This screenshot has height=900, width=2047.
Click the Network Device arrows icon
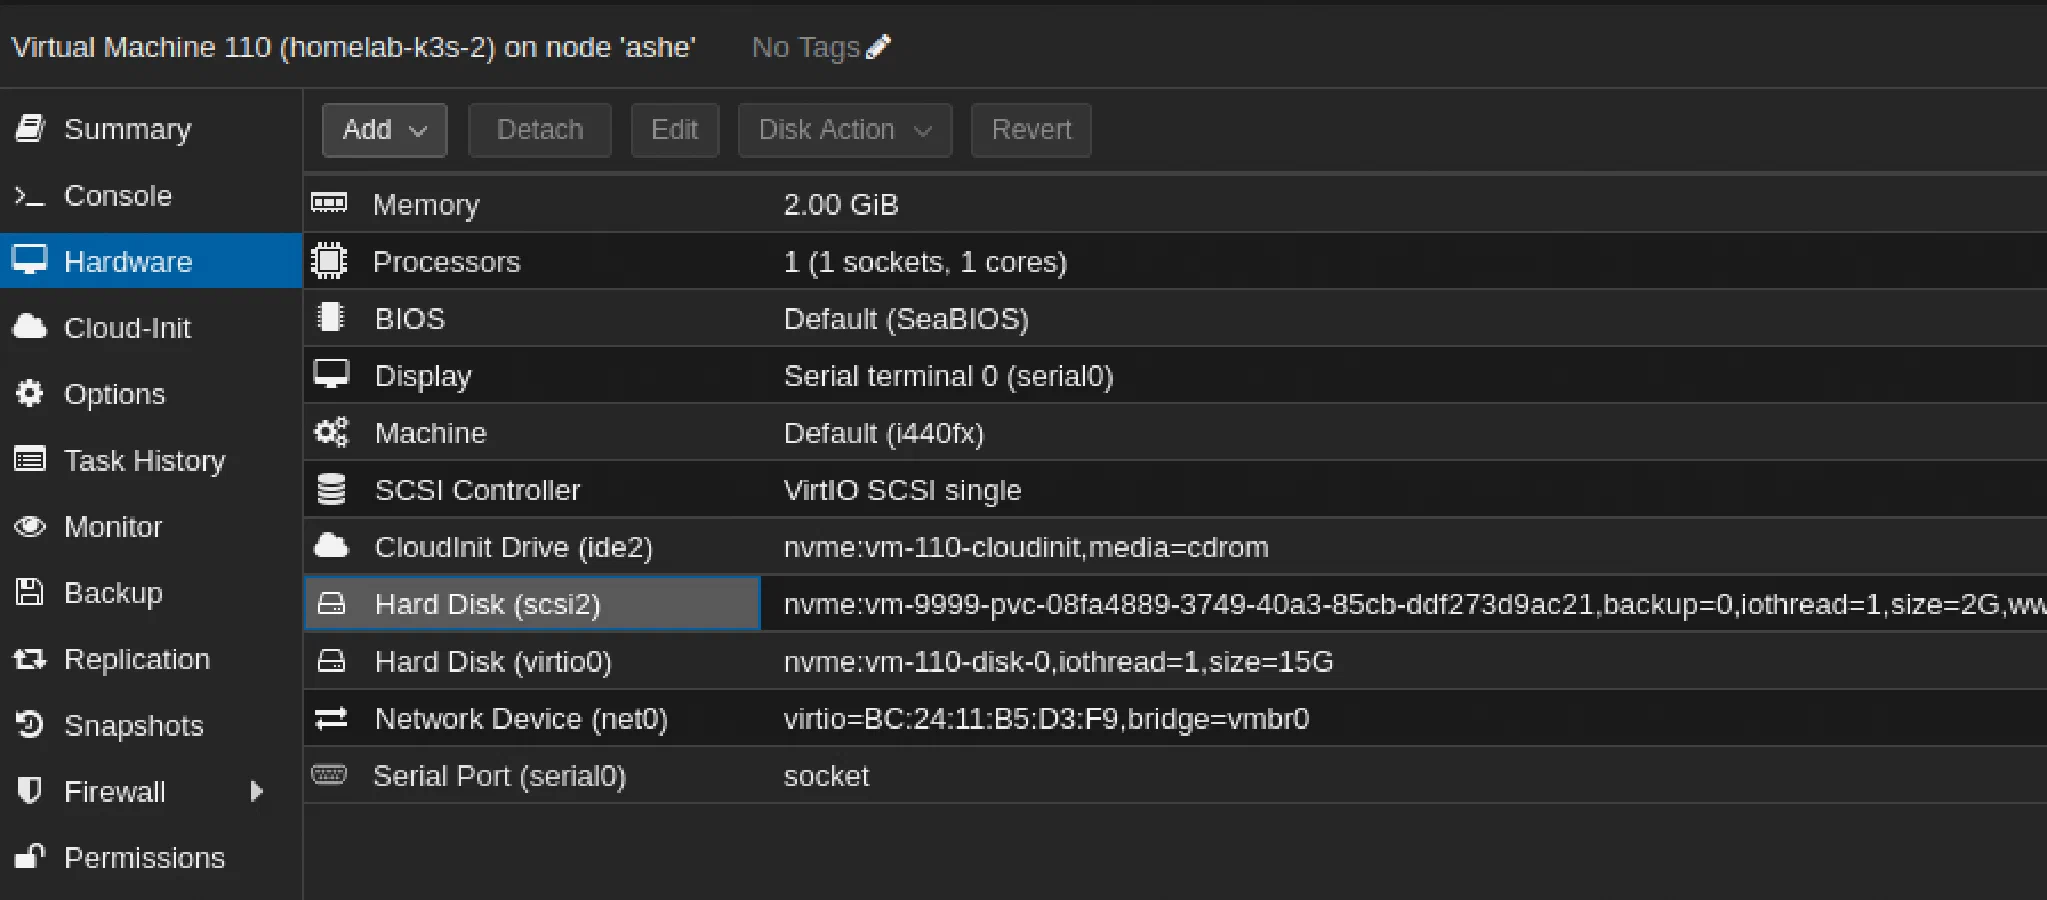331,718
